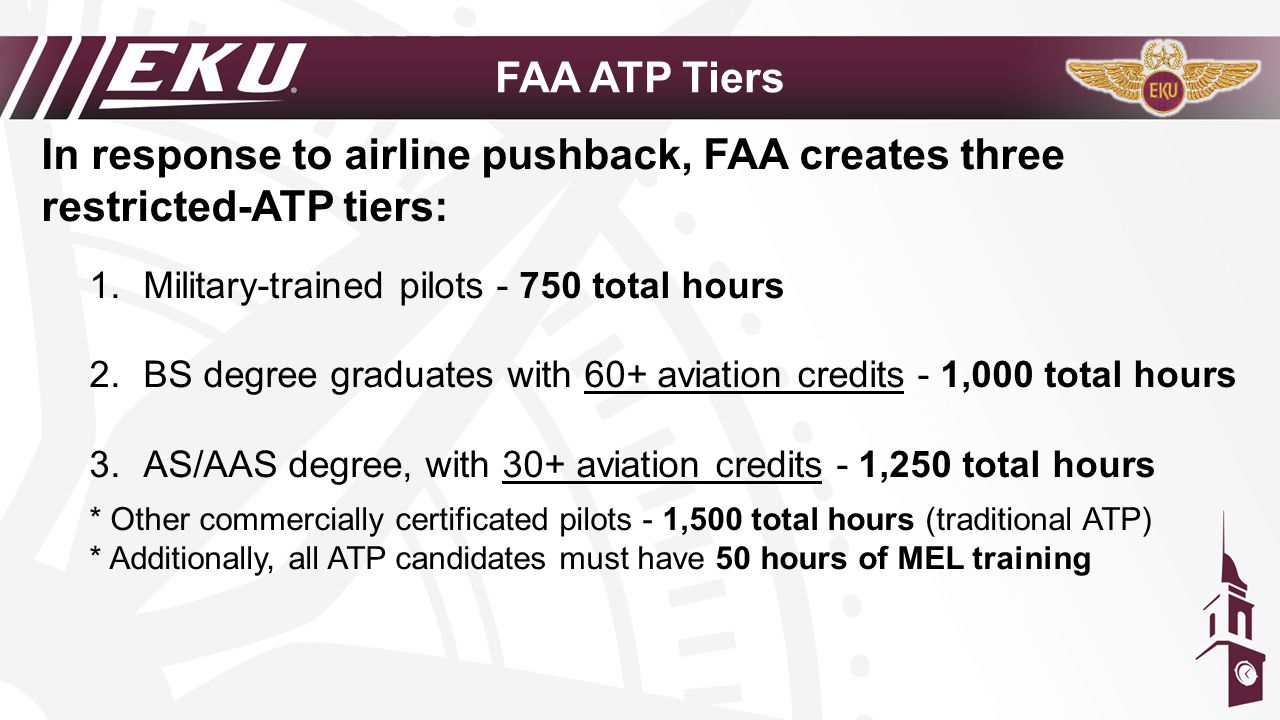Screen dimensions: 1280x720
Task: Click the 50 hours of MEL training text
Action: [x=903, y=559]
